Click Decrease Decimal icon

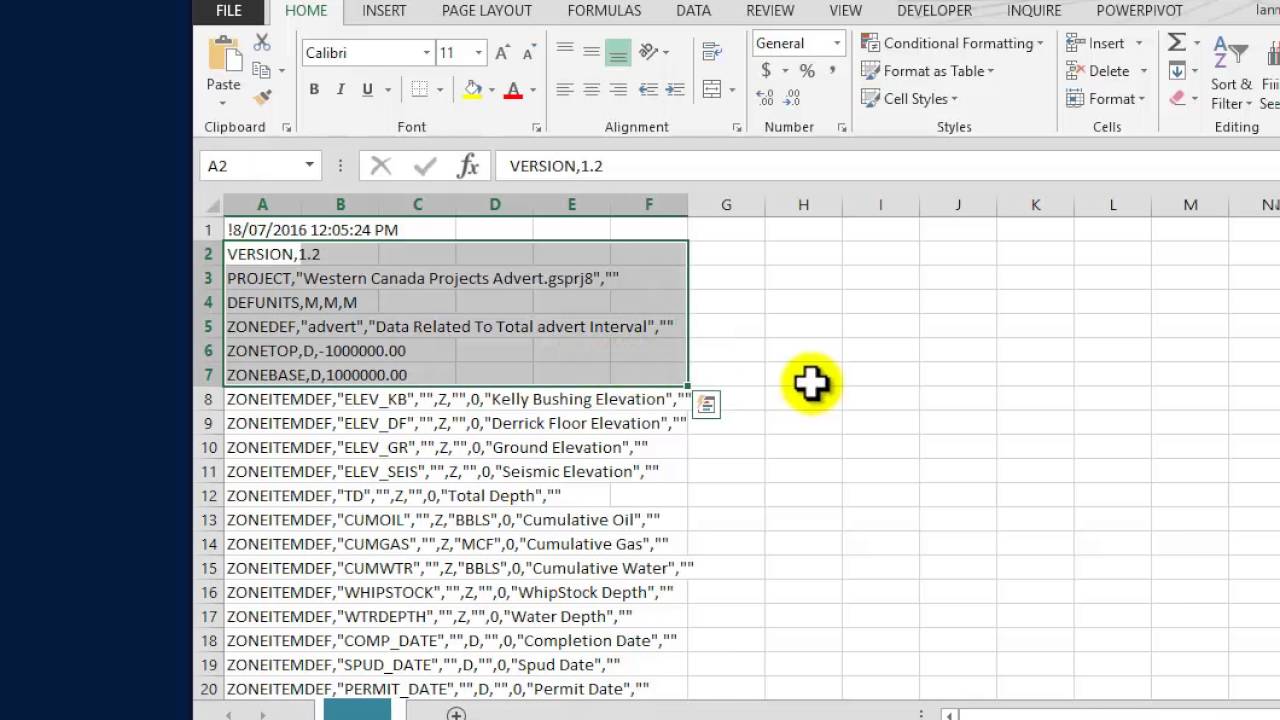click(793, 98)
